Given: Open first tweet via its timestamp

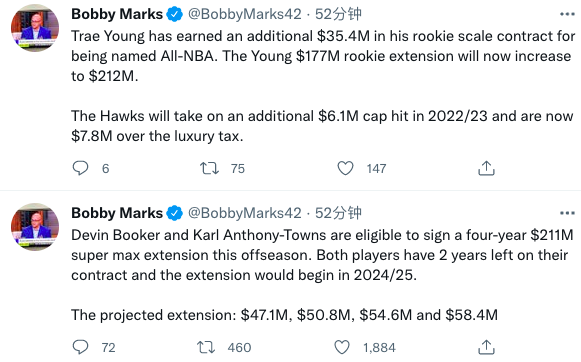Looking at the screenshot, I should (338, 14).
